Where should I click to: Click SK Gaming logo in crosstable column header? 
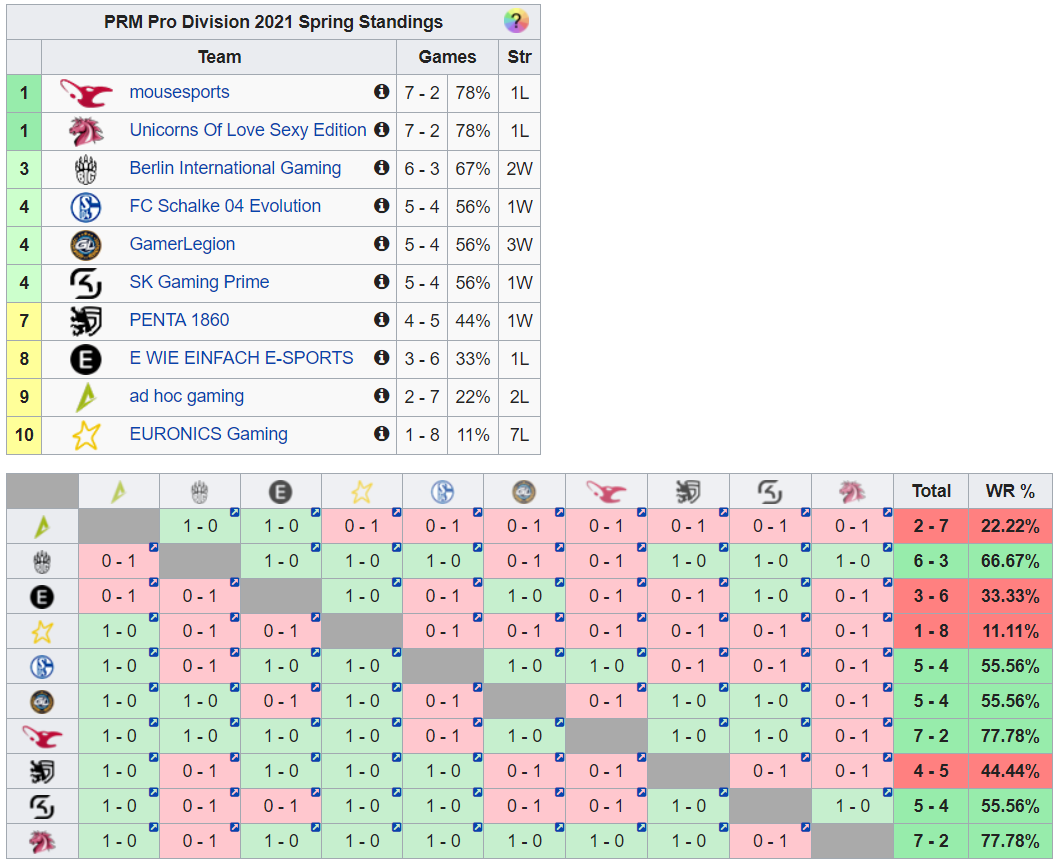769,491
